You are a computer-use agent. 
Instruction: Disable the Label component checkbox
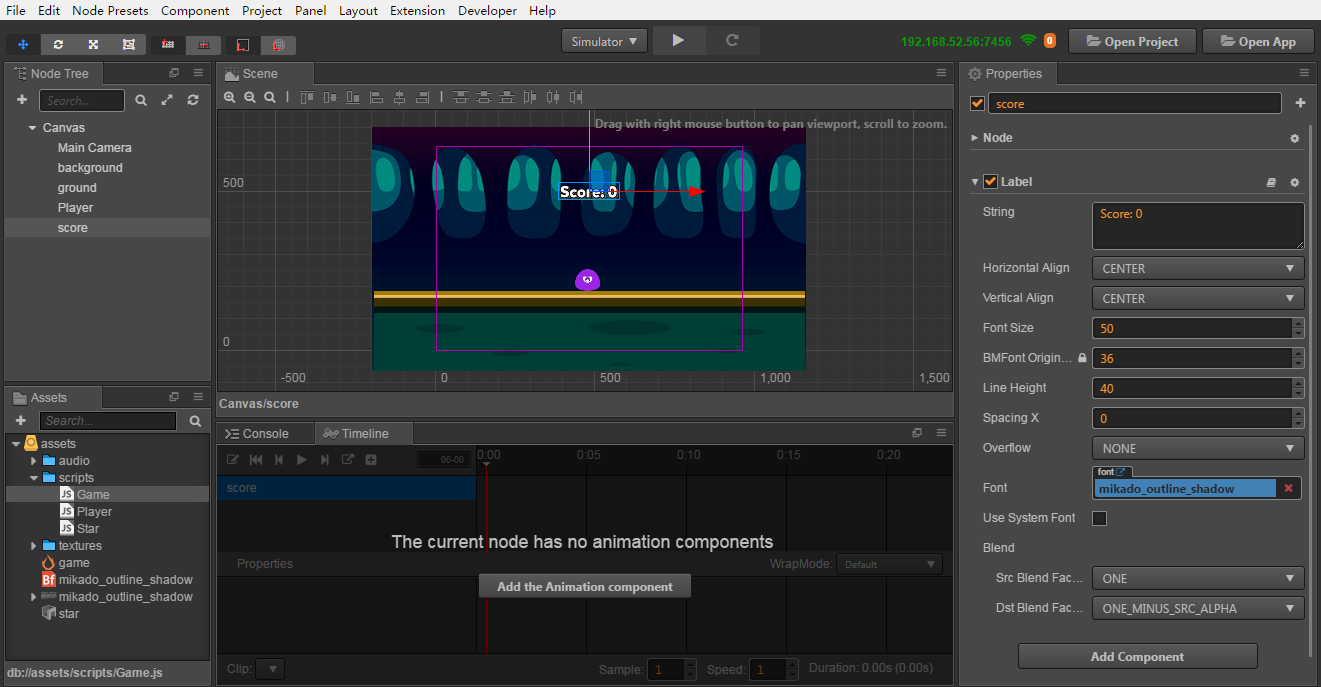pyautogui.click(x=990, y=182)
